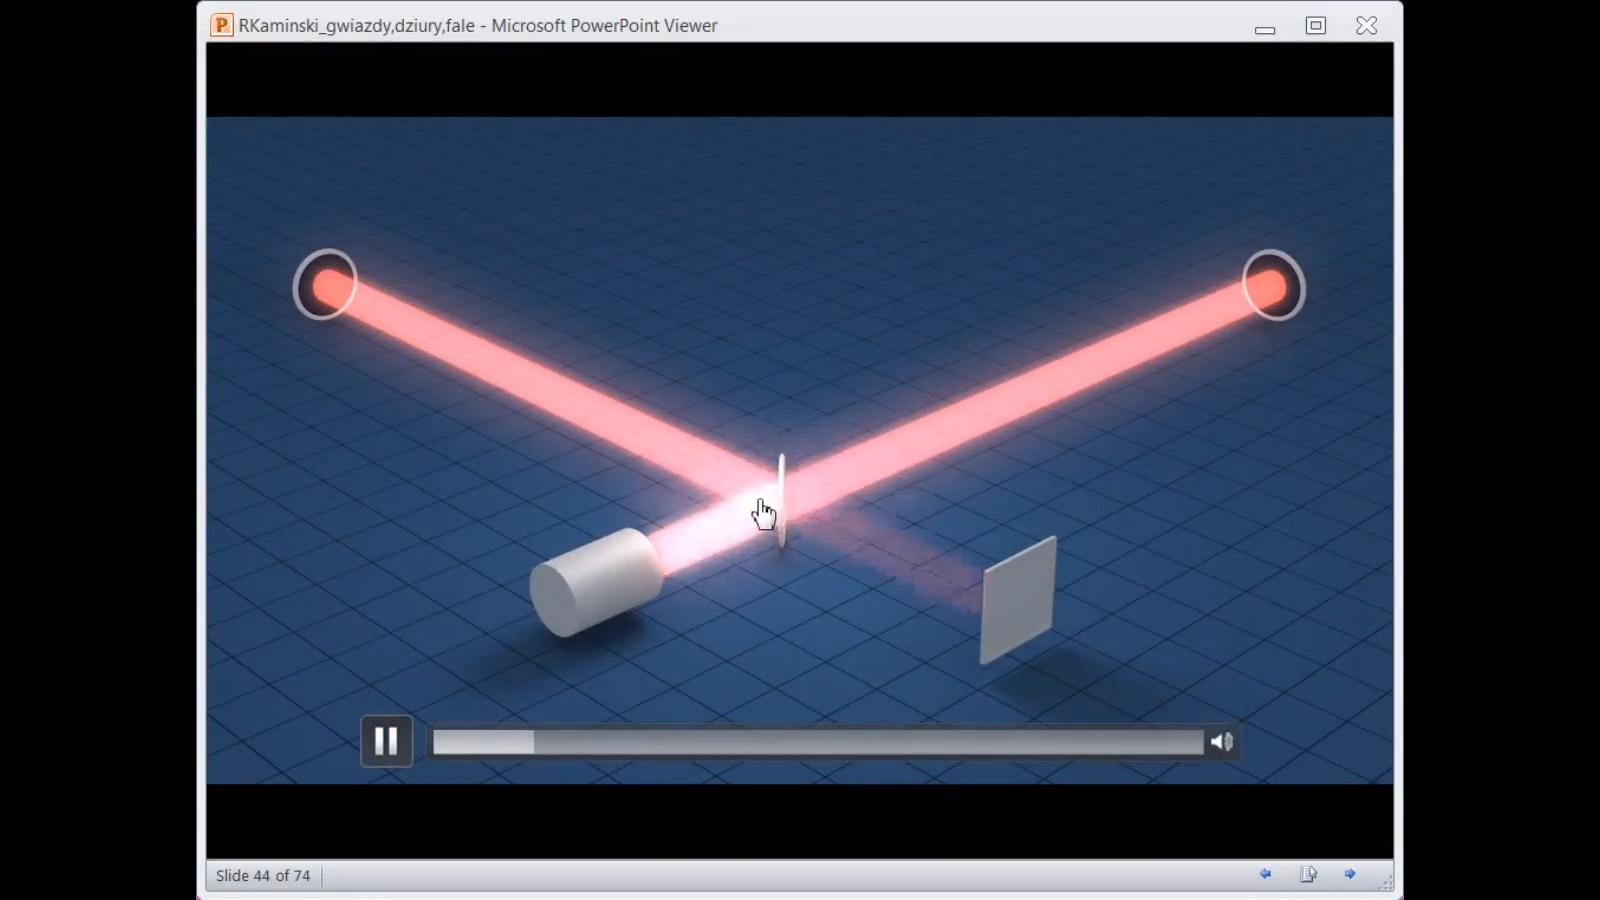
Task: Click the beam splitter disc in video
Action: [x=782, y=500]
